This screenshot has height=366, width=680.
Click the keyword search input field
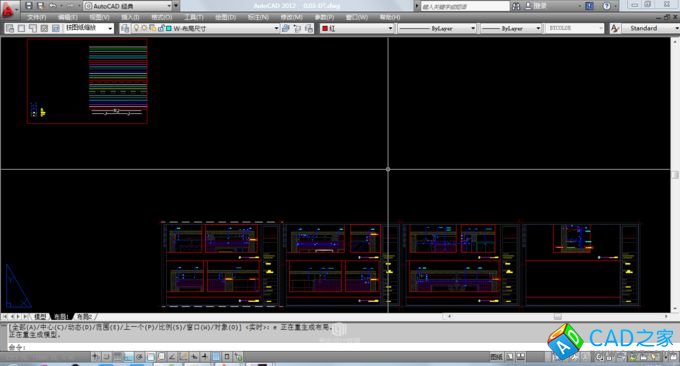[465, 7]
